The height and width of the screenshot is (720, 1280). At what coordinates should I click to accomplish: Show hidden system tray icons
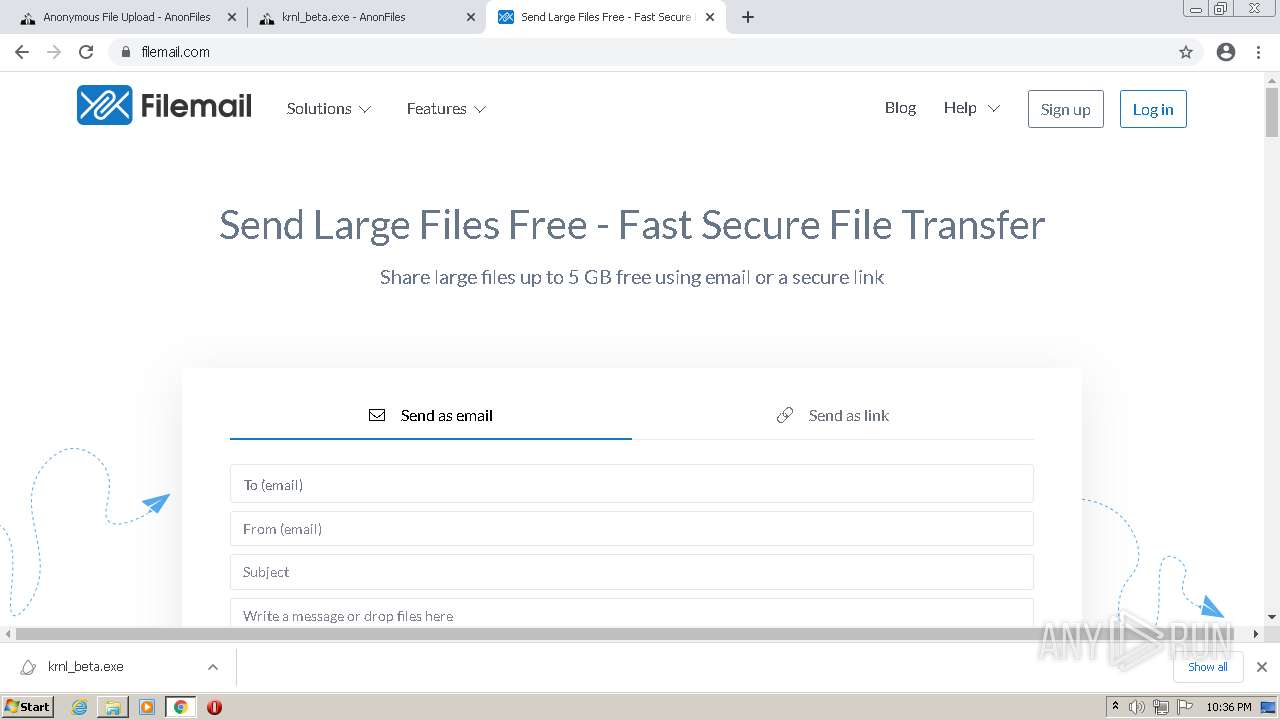[1115, 707]
